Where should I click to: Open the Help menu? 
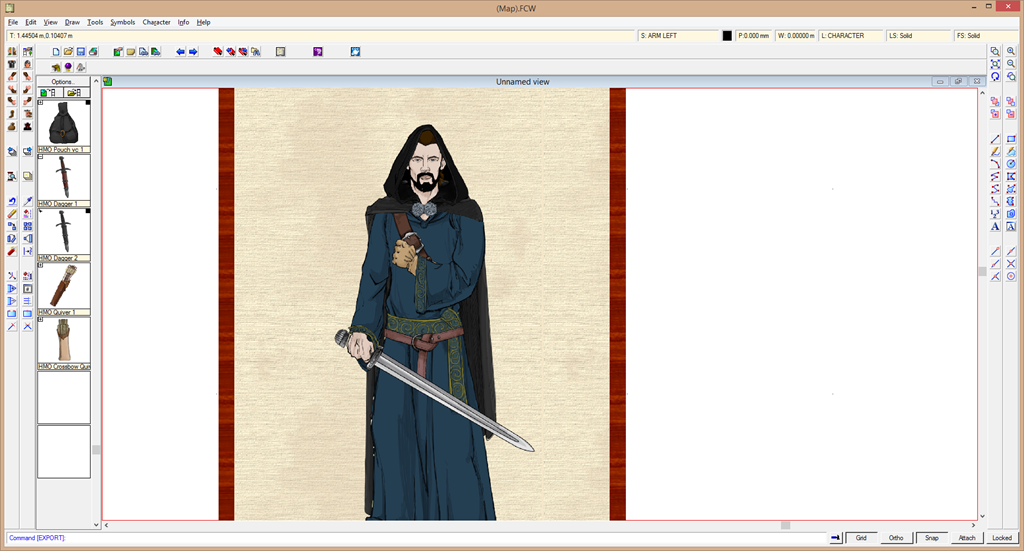pyautogui.click(x=203, y=22)
